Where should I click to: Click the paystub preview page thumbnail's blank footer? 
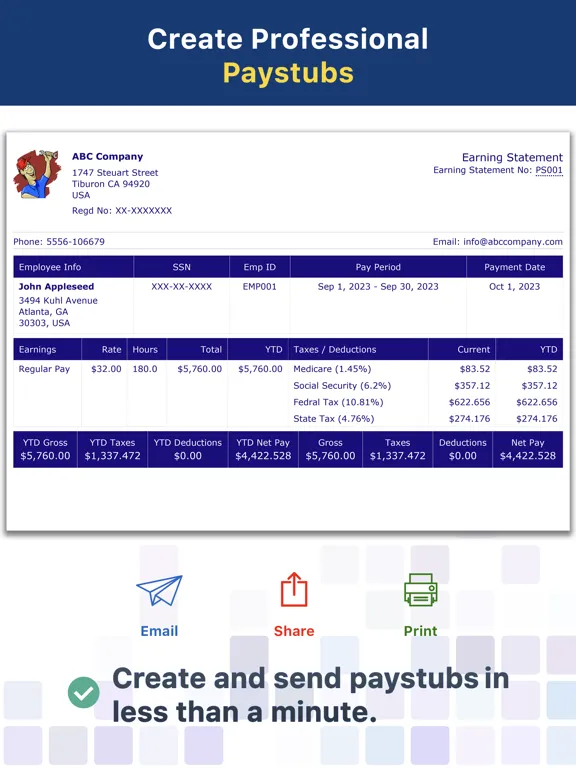tap(288, 497)
